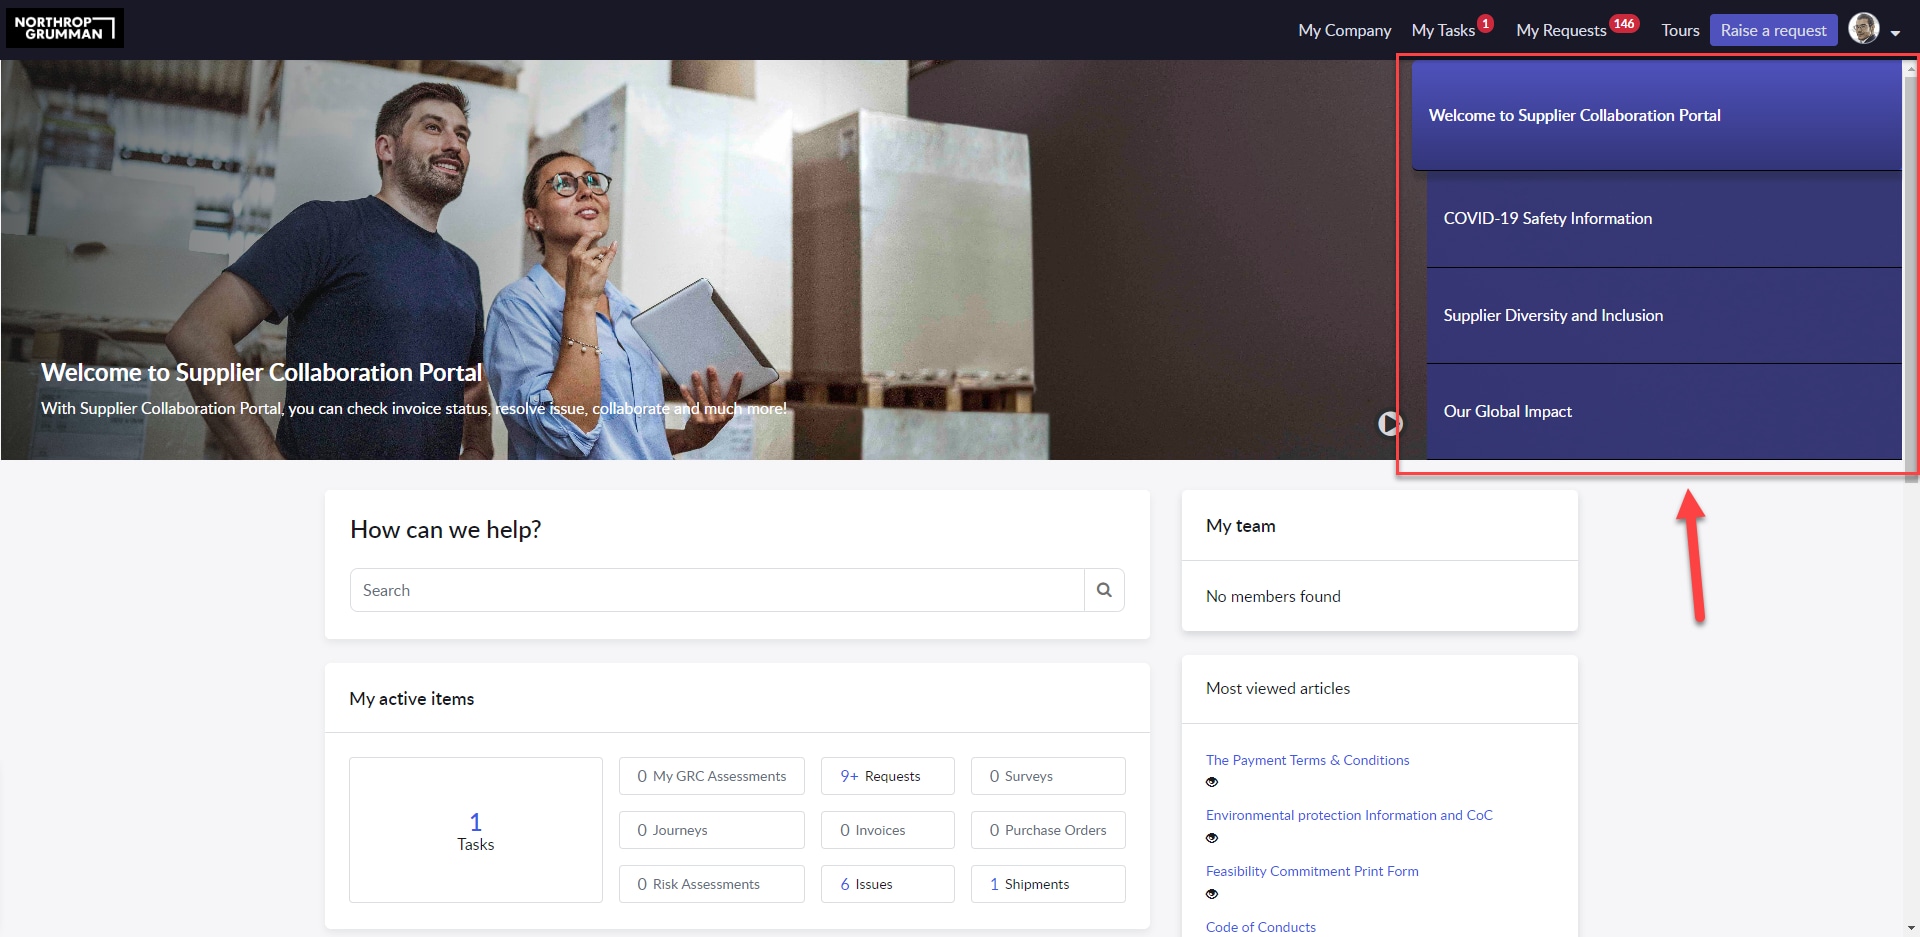Click the Raise a request button
The height and width of the screenshot is (937, 1920).
(x=1773, y=30)
